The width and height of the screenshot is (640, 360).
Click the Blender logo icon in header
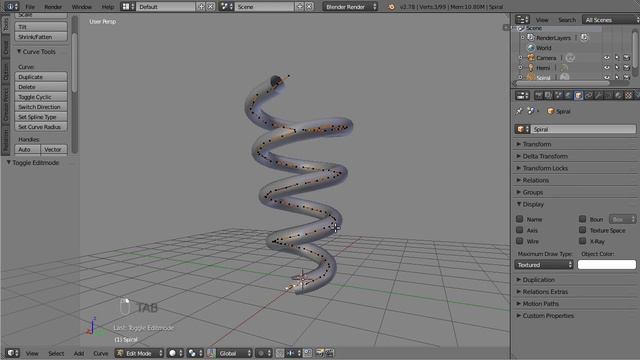[x=391, y=7]
